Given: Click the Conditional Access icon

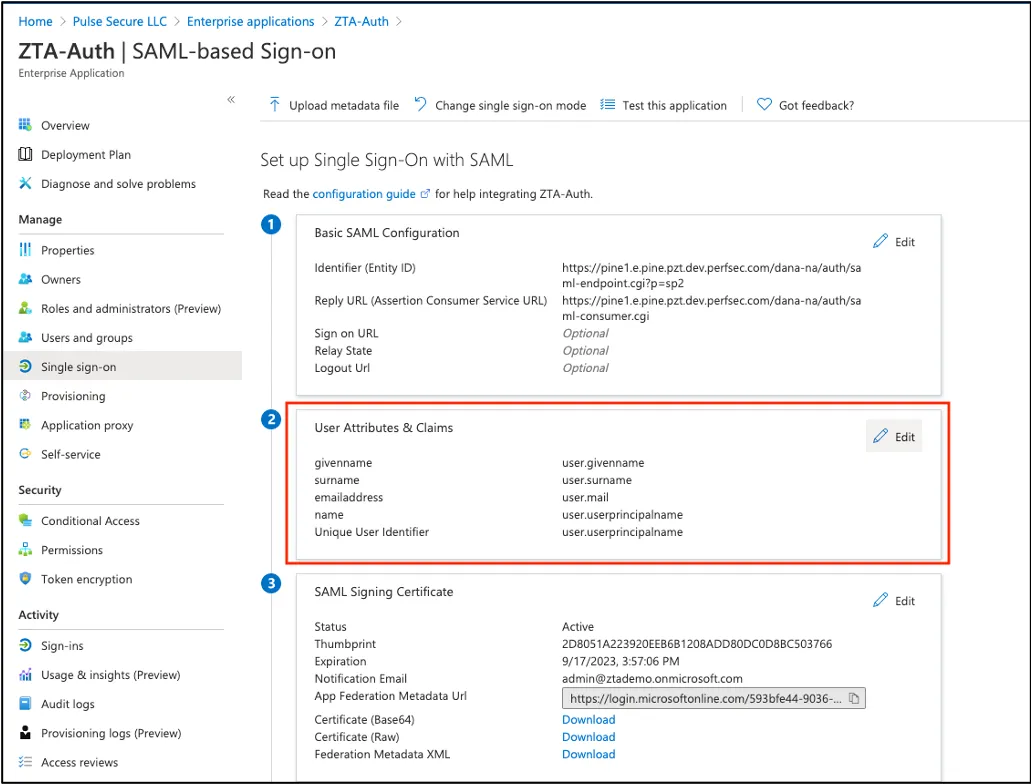Looking at the screenshot, I should [x=25, y=520].
